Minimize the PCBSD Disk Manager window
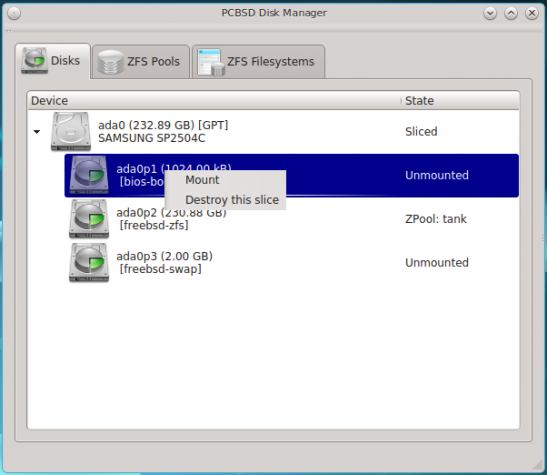The image size is (547, 475). [x=490, y=14]
